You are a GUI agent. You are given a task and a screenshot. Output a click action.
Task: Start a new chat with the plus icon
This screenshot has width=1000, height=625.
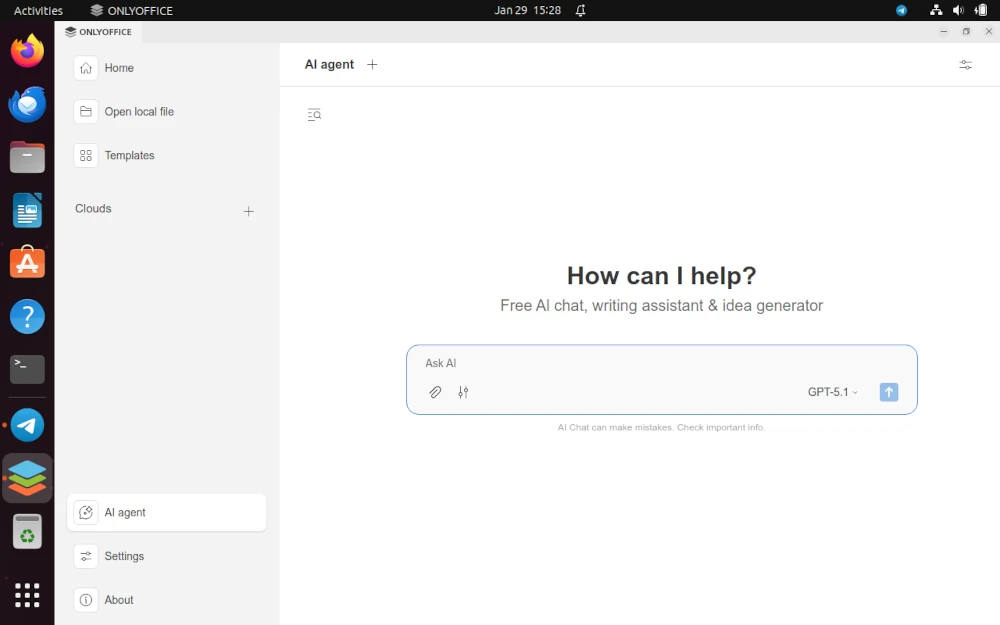pos(372,64)
